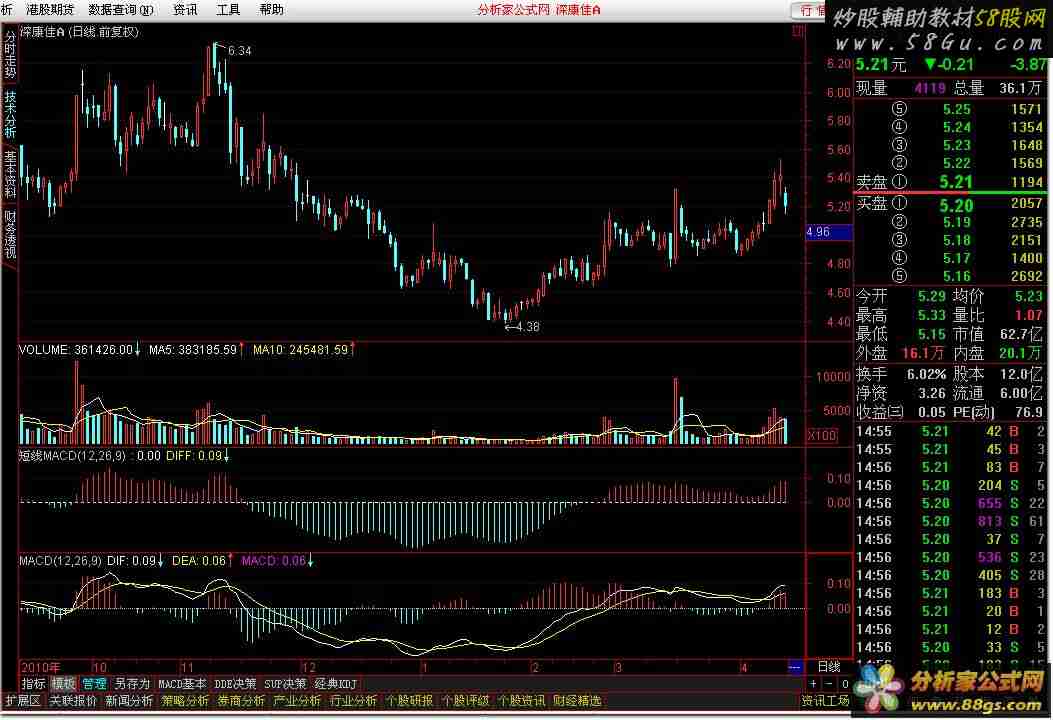The height and width of the screenshot is (720, 1053).
Task: Click the 短线MACD(12,26,9) indicator title
Action: point(72,455)
